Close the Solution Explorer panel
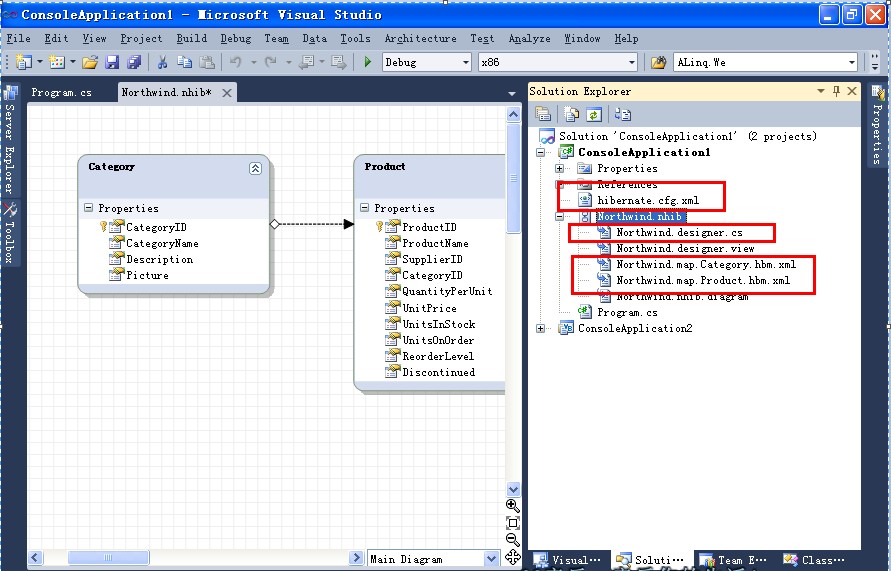The width and height of the screenshot is (891, 571). tap(852, 91)
